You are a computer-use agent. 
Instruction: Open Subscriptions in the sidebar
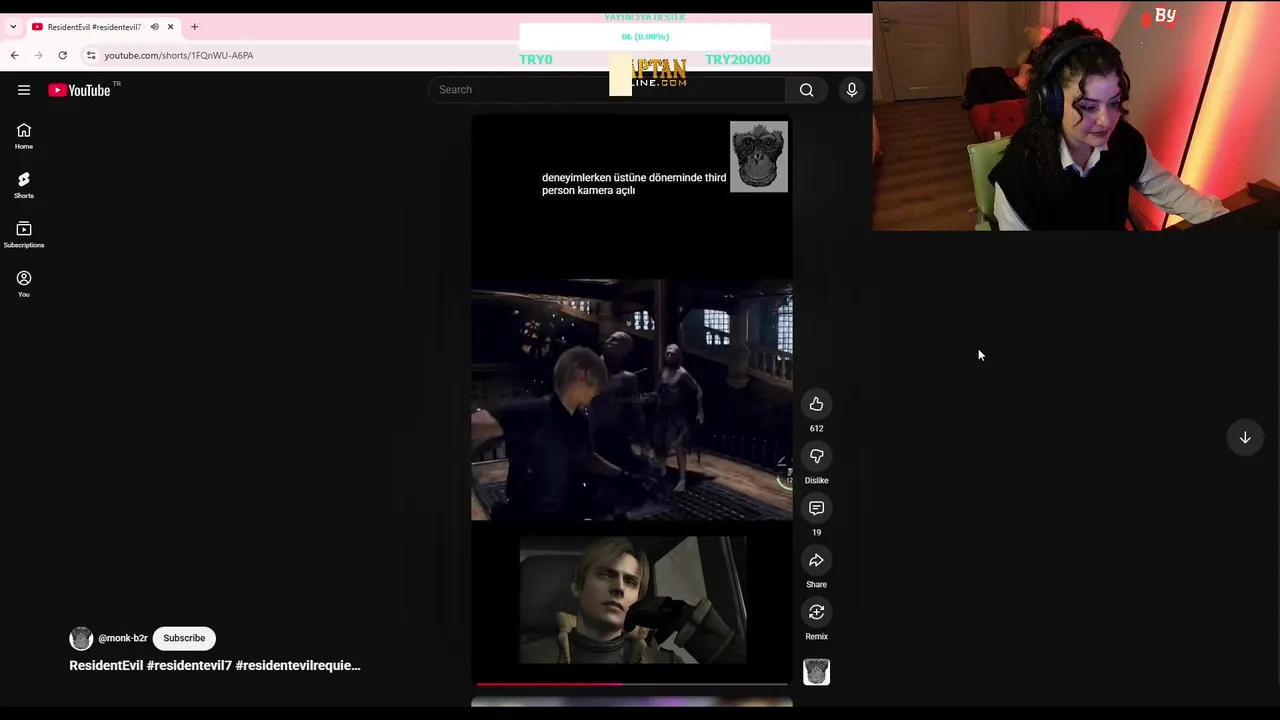pyautogui.click(x=24, y=235)
